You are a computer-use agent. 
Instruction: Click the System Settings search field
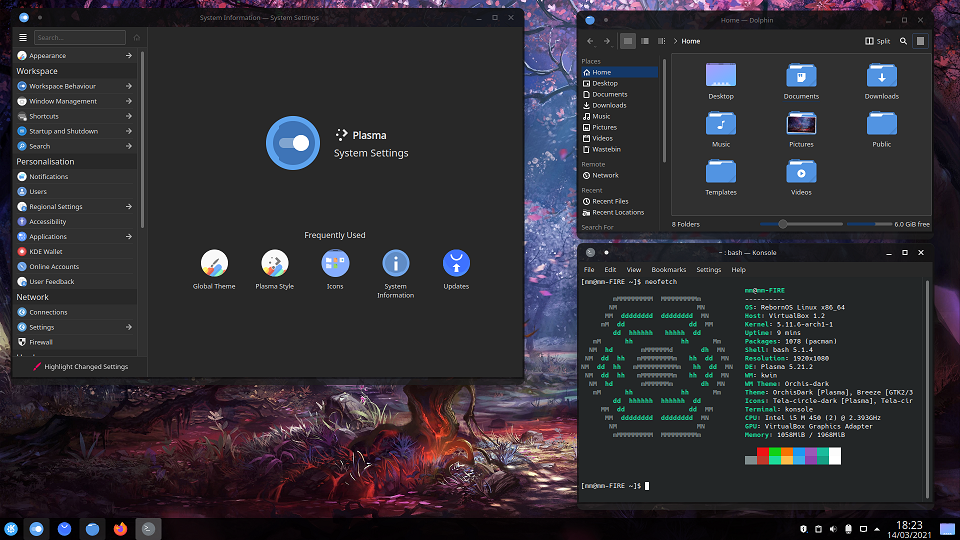(80, 37)
